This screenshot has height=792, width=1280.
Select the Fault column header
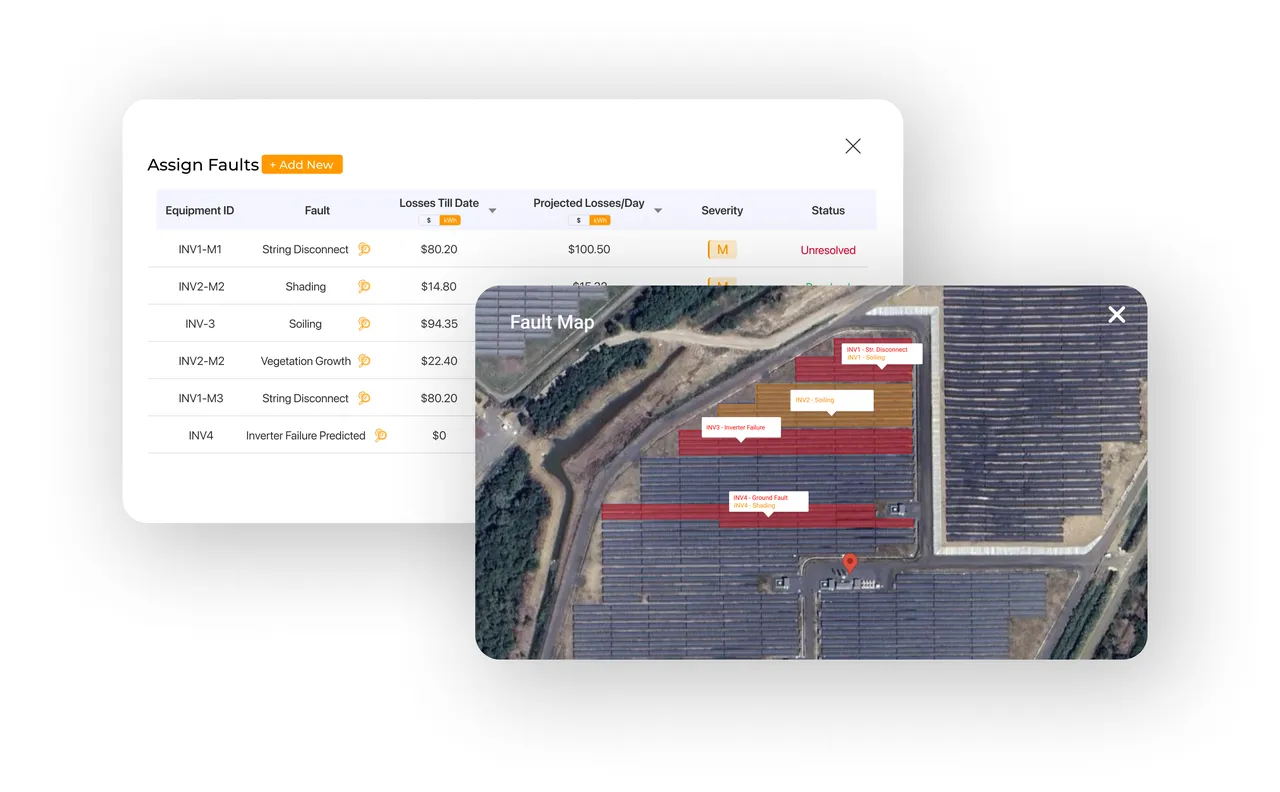point(317,210)
